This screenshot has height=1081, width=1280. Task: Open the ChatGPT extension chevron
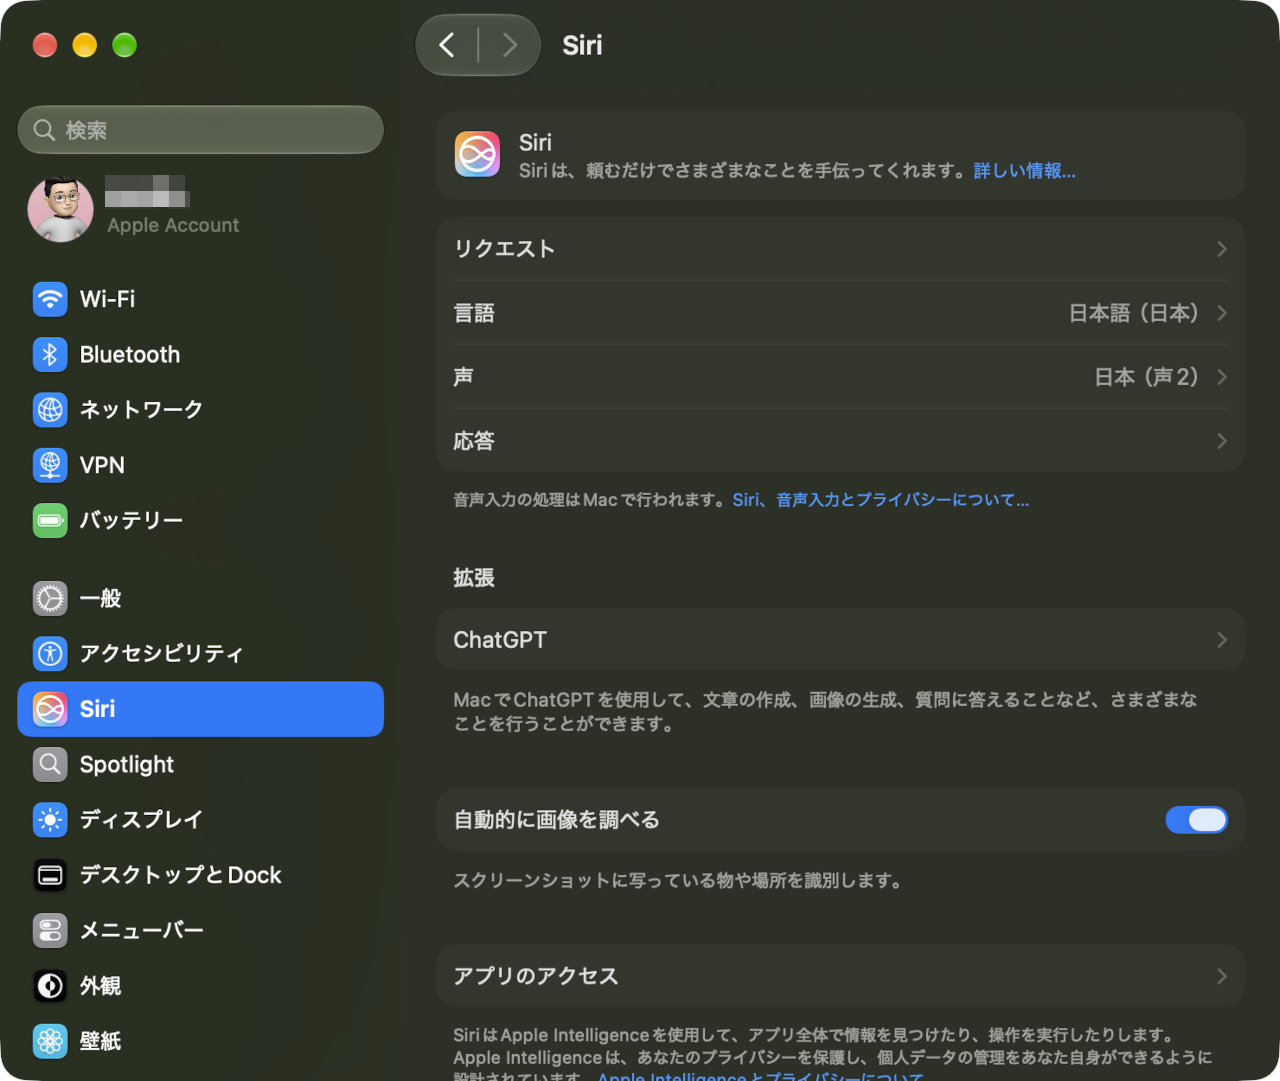pos(1221,640)
